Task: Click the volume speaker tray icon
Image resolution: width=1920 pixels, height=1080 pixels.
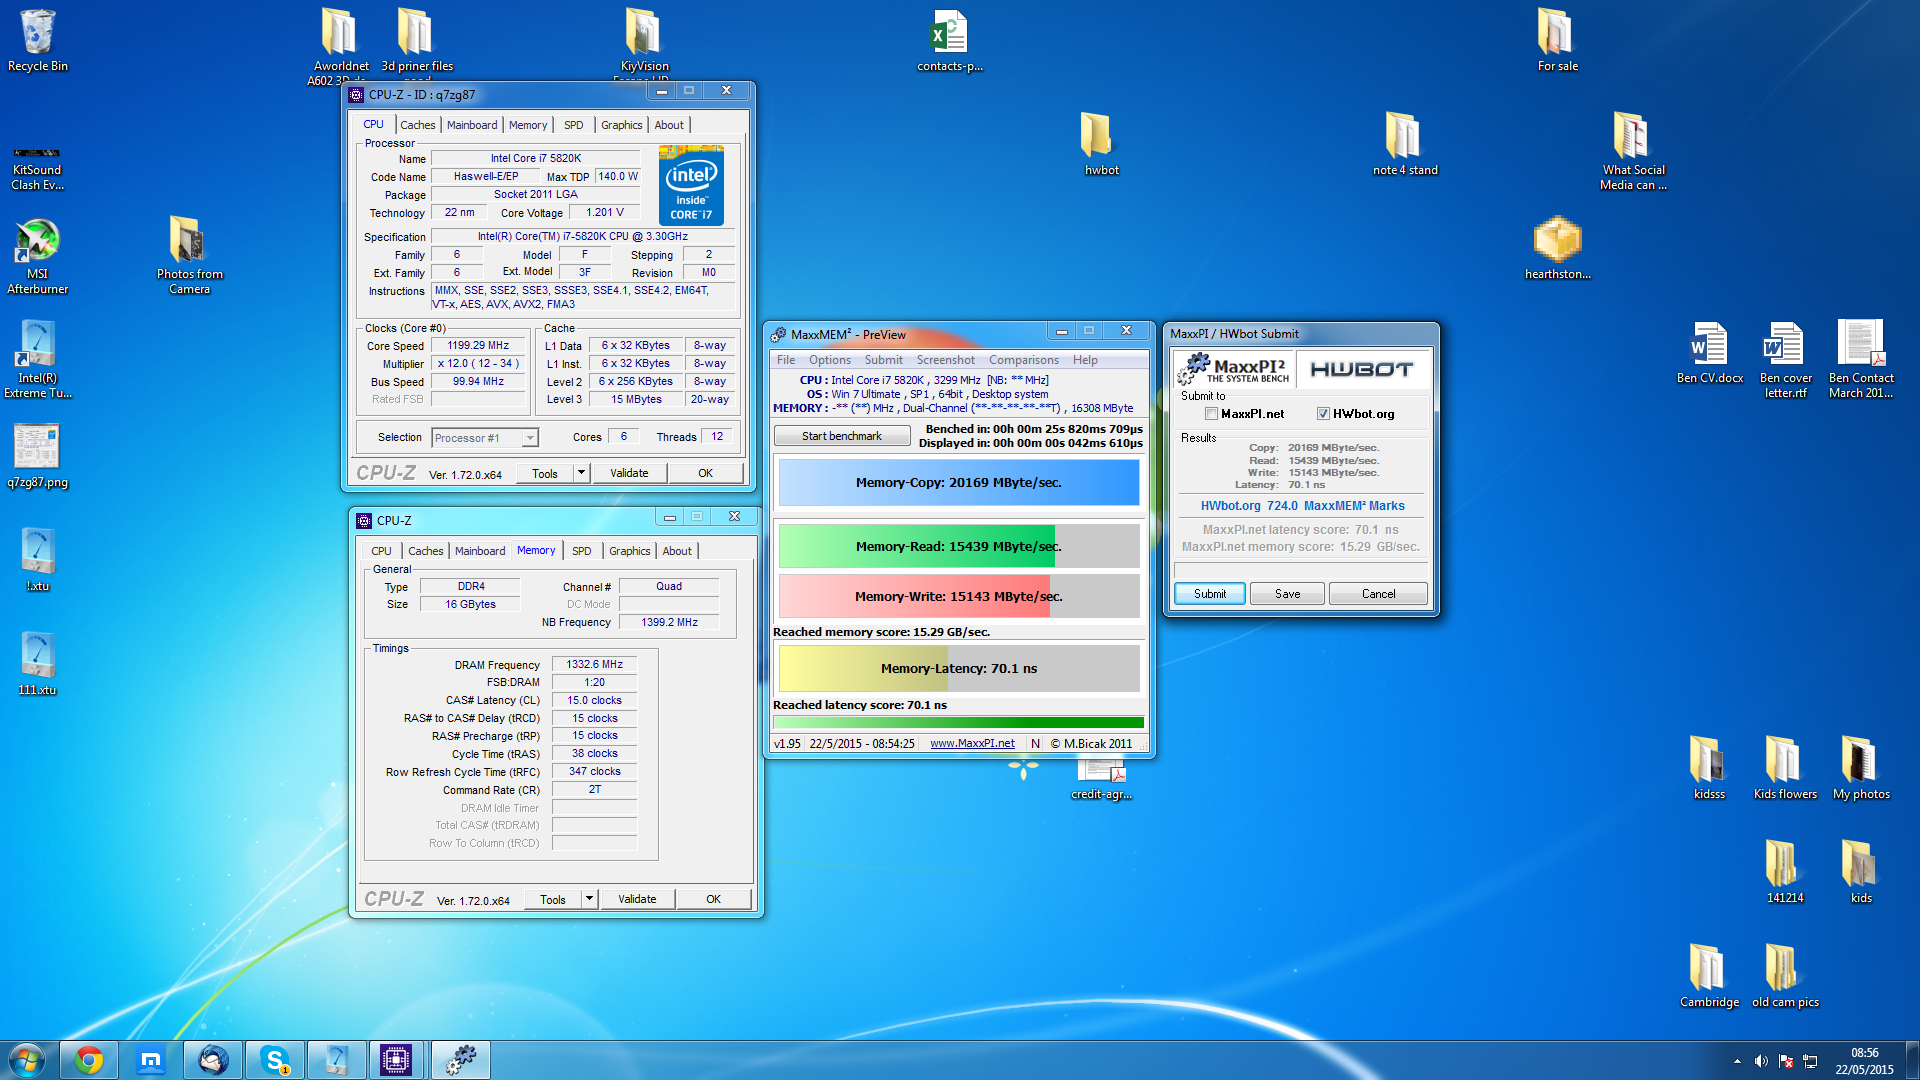Action: [1761, 1061]
